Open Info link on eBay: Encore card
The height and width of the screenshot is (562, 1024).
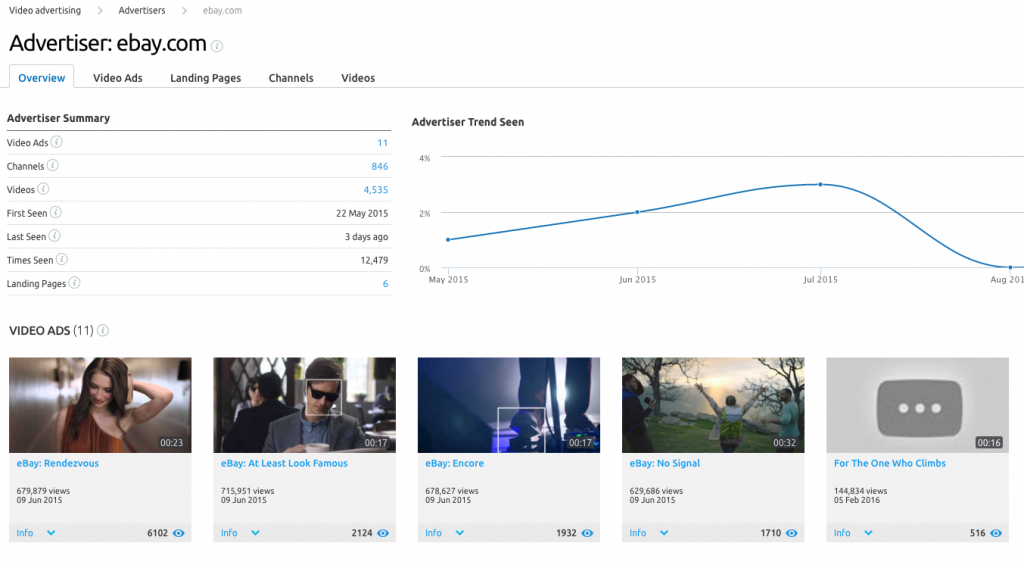(434, 533)
